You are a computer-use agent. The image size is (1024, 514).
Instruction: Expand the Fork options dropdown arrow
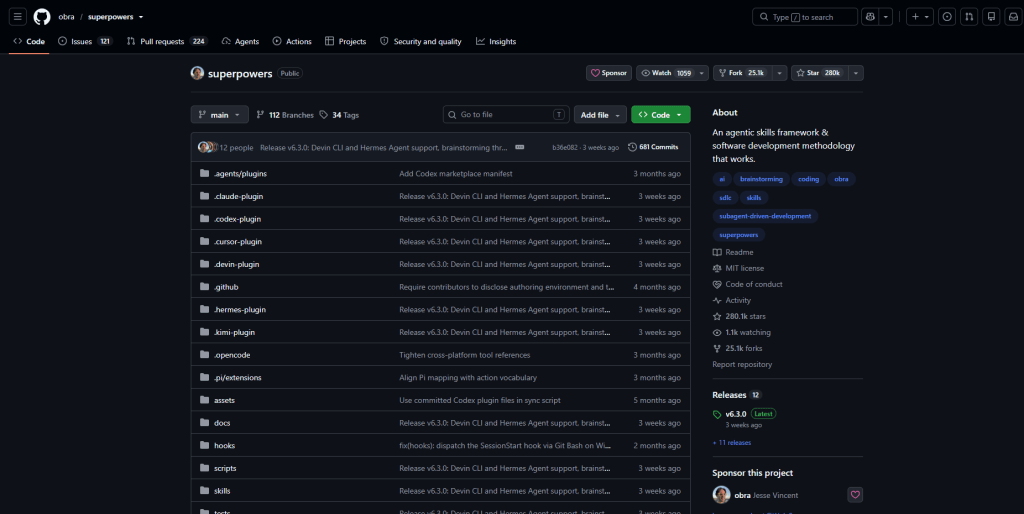point(779,73)
